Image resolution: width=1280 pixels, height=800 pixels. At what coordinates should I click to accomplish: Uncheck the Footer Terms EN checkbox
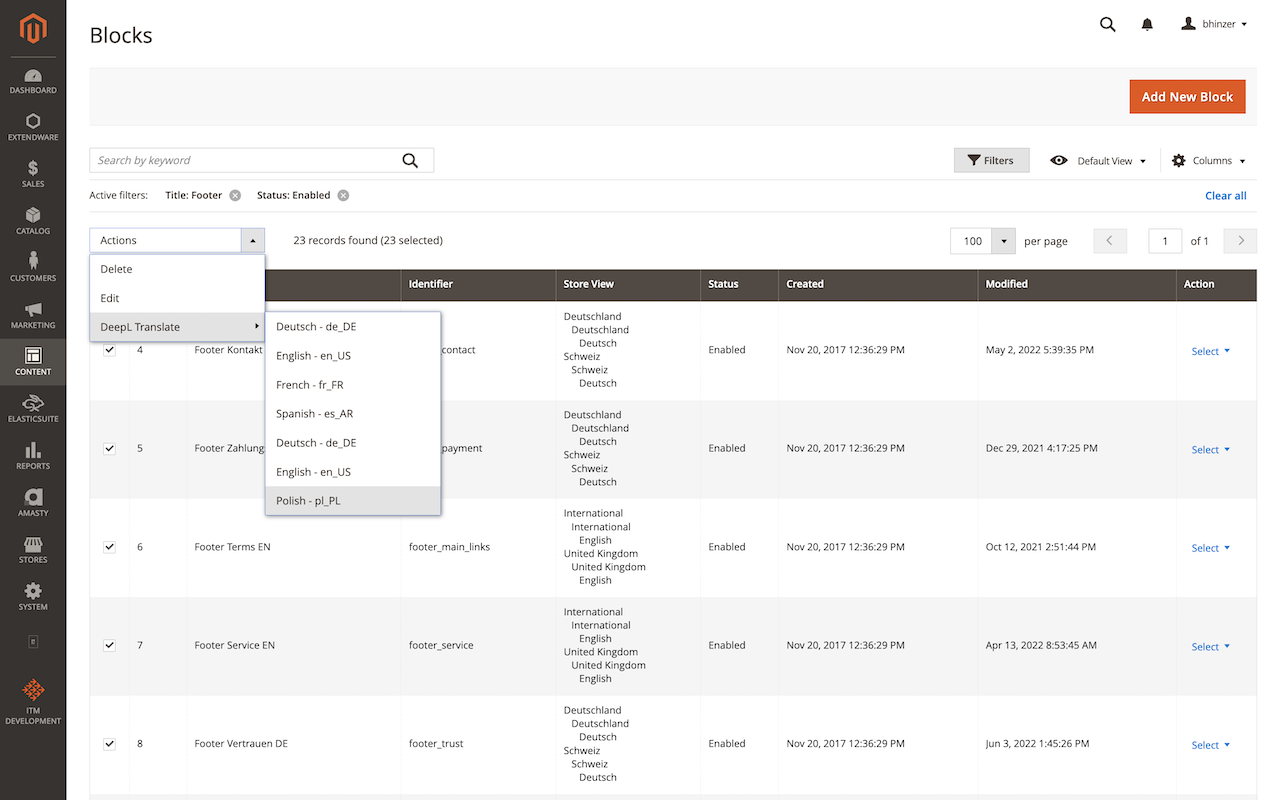[109, 547]
